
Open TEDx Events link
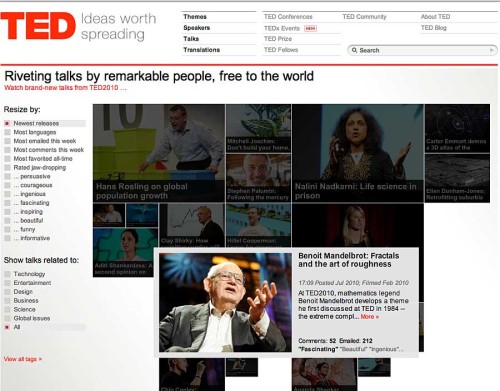(282, 28)
